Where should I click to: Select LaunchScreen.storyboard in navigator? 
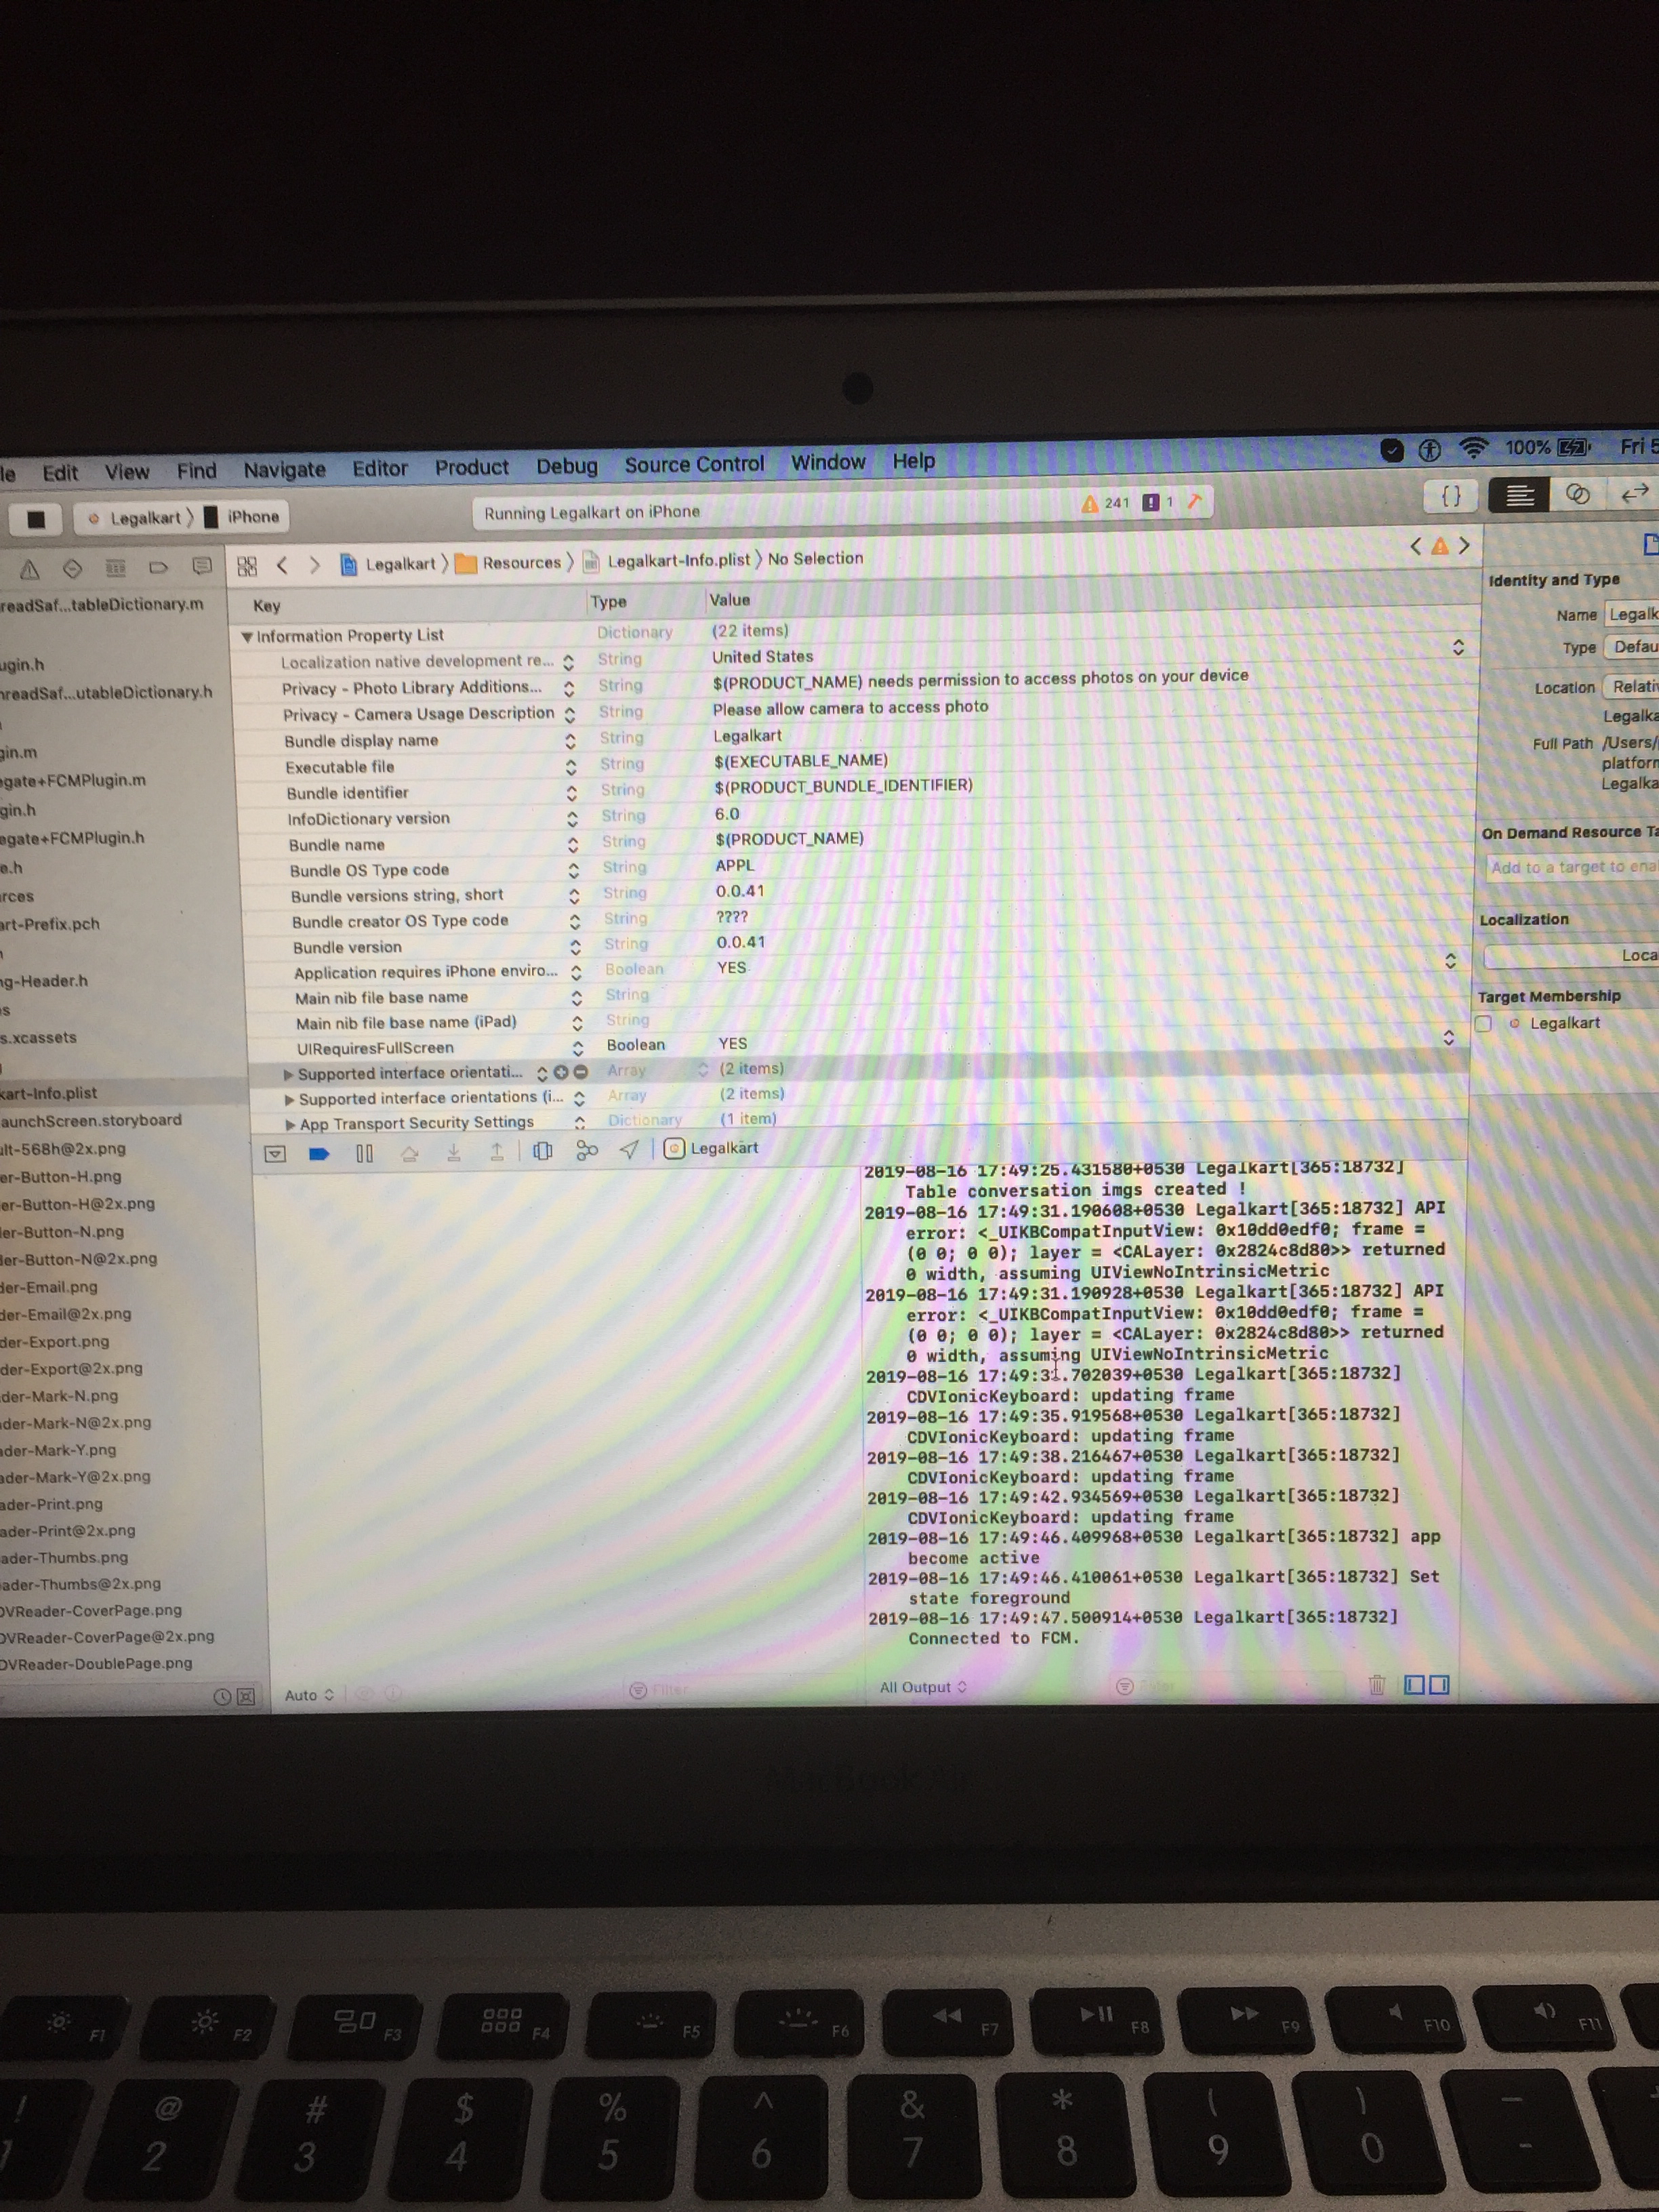coord(91,1120)
